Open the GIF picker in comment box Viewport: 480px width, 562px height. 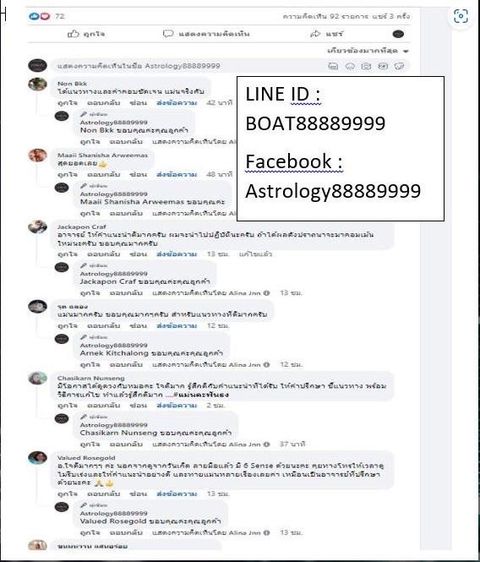383,66
